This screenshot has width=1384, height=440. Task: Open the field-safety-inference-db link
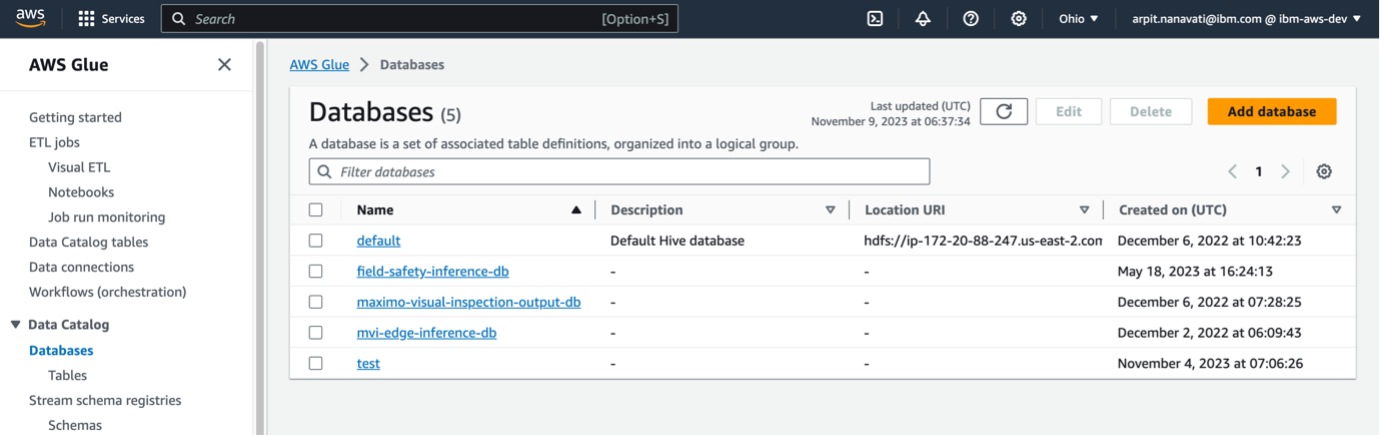coord(434,271)
